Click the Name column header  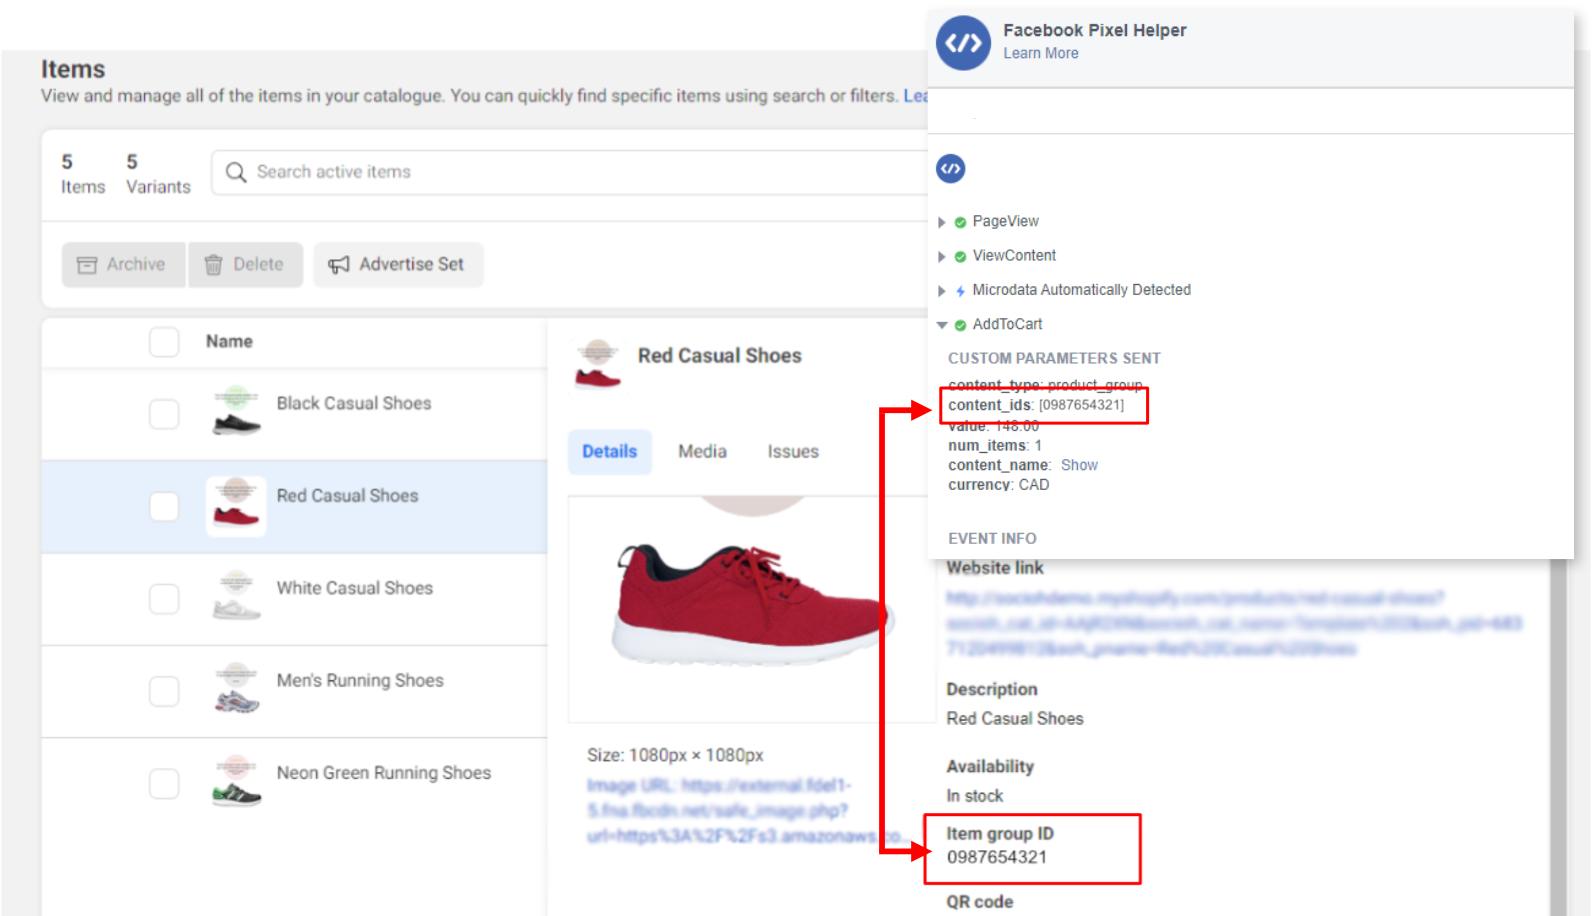coord(229,342)
